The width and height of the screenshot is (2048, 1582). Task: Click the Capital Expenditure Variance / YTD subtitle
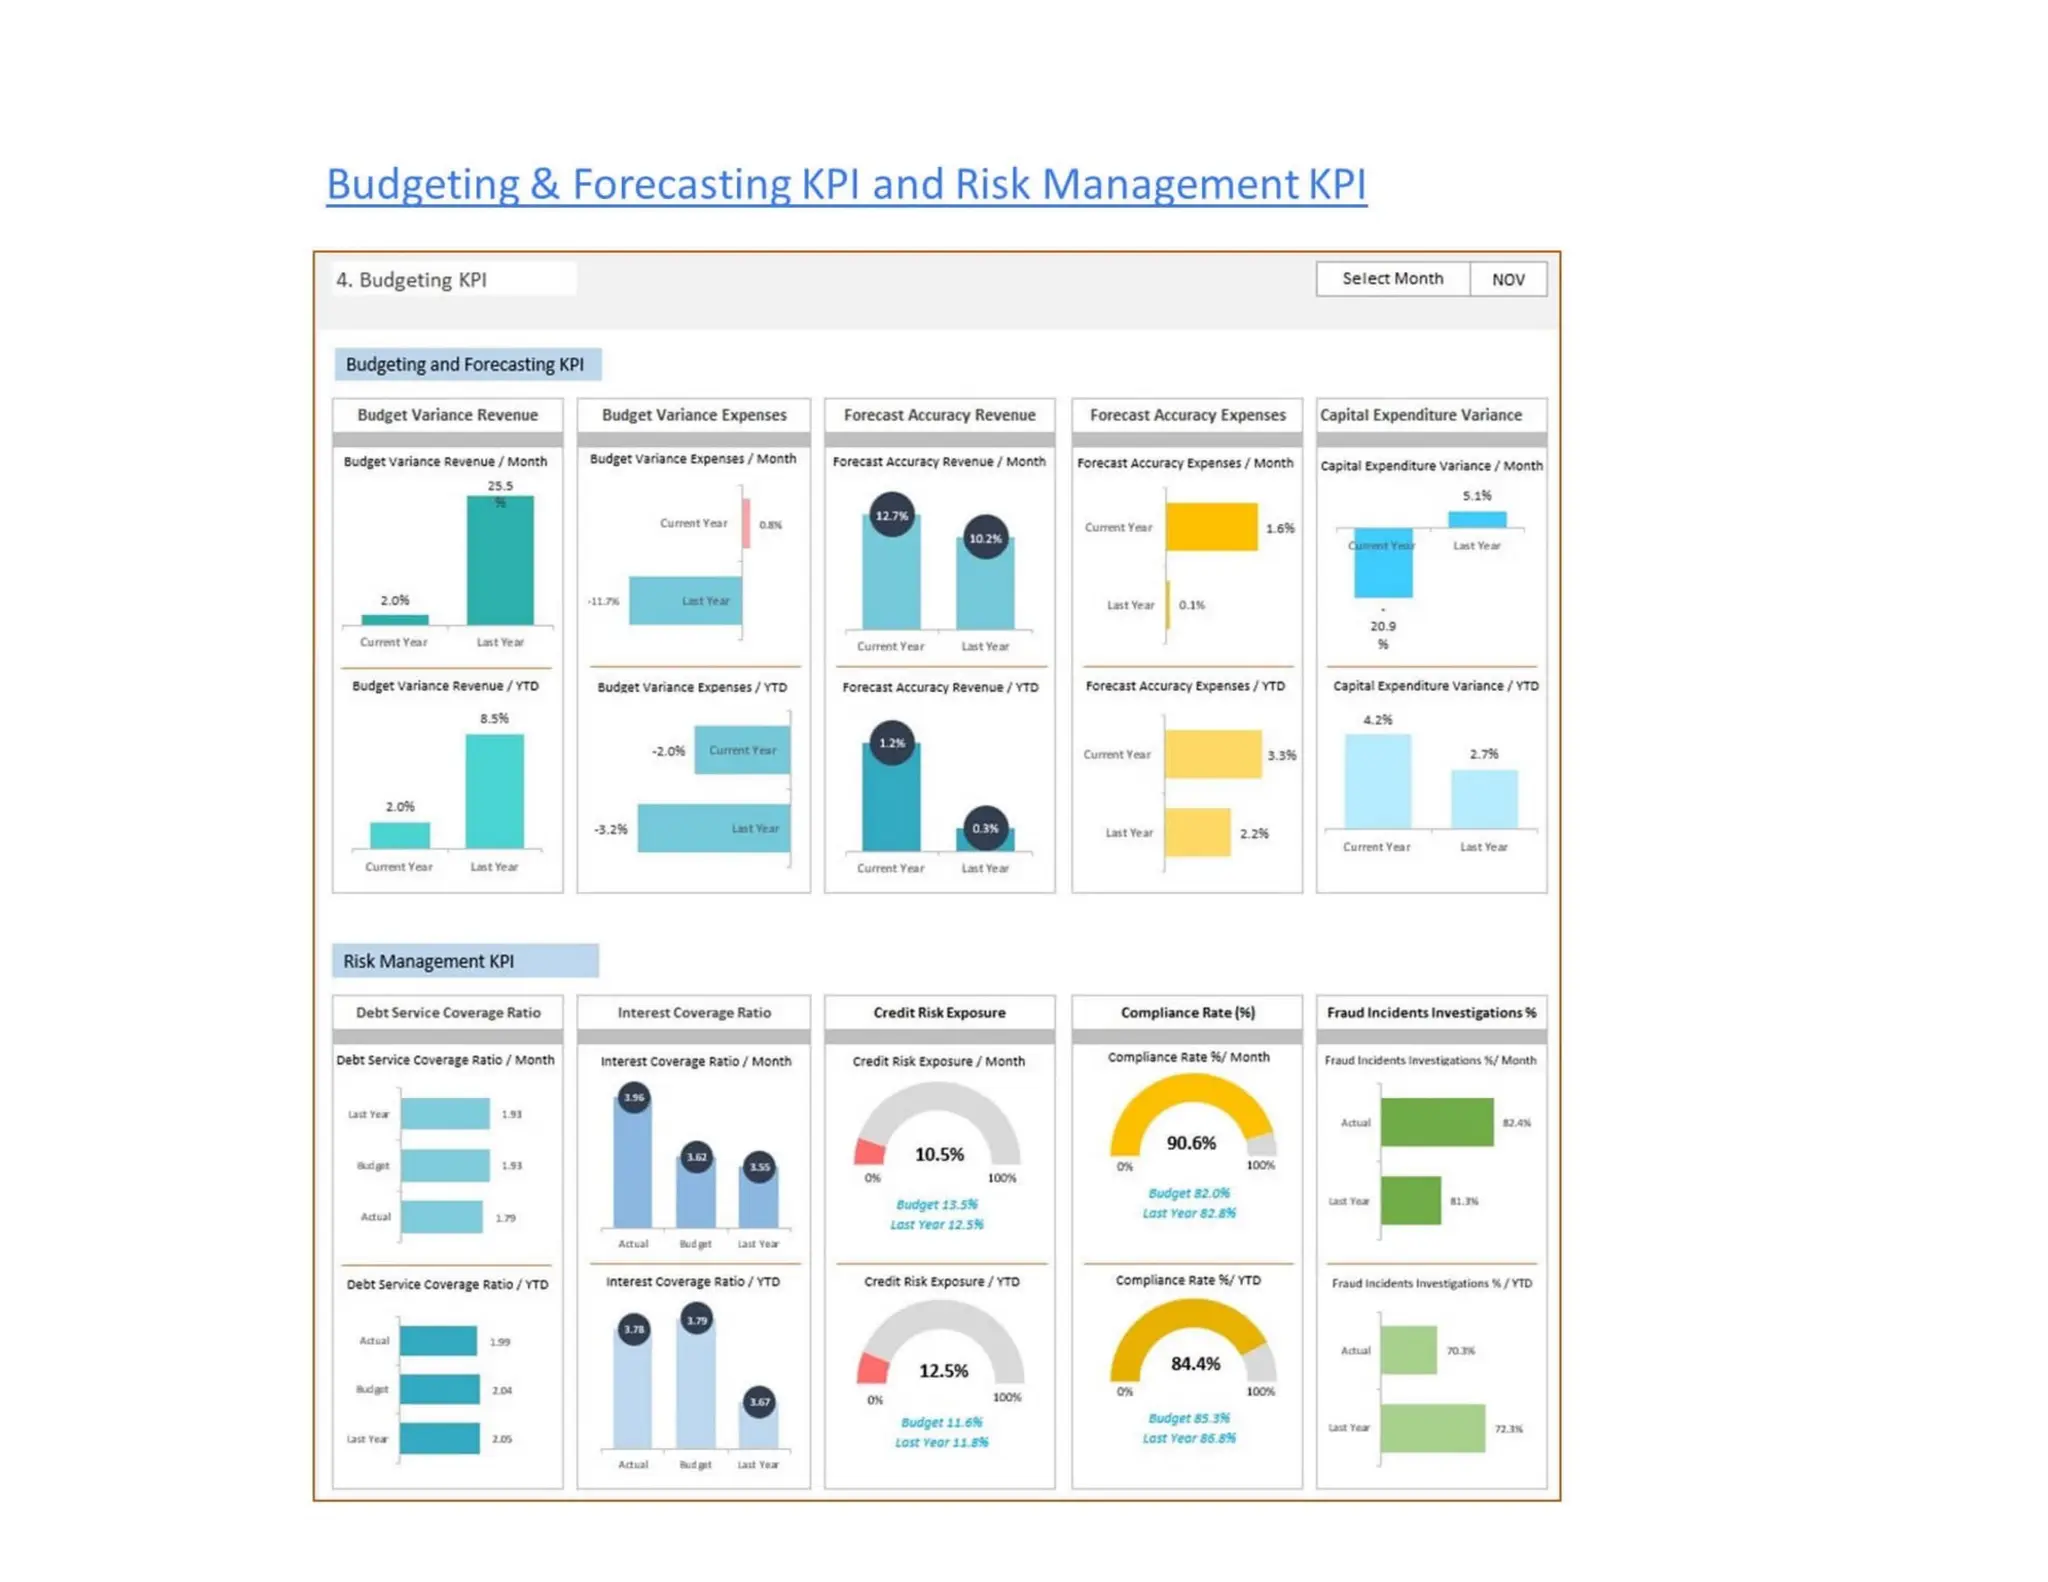[x=1436, y=686]
